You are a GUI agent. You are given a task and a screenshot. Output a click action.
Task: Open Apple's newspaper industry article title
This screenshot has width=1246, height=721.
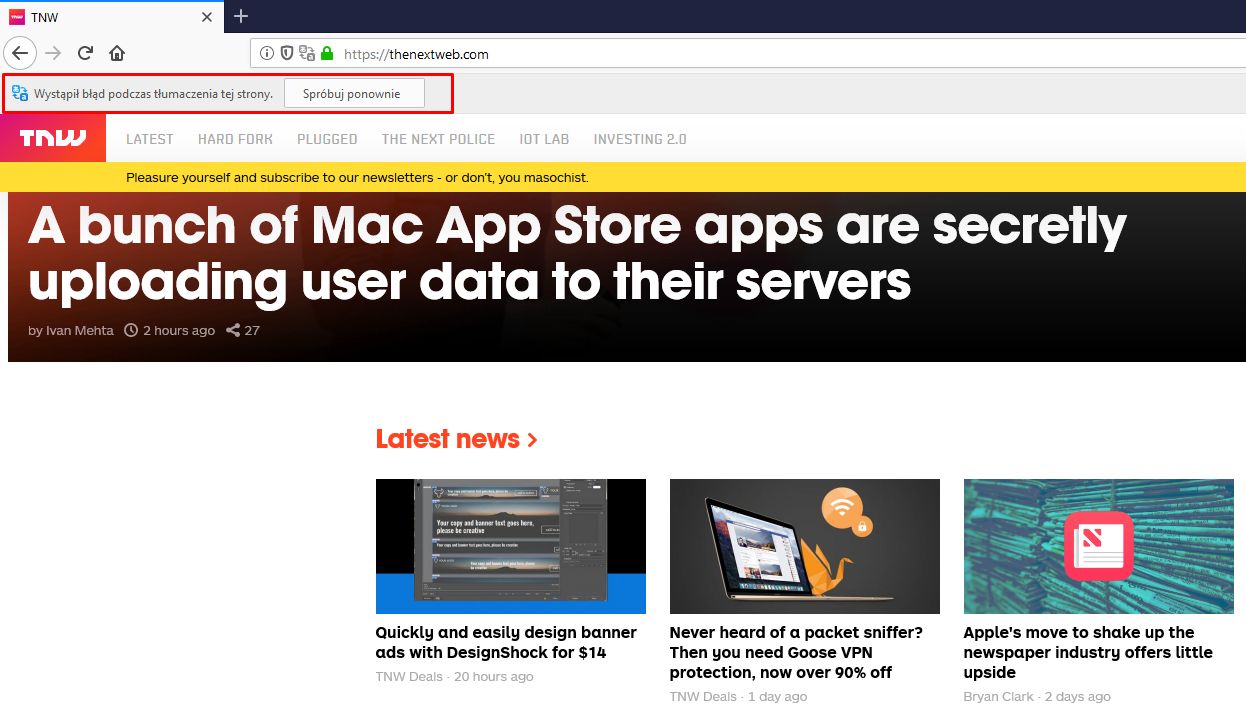pyautogui.click(x=1088, y=652)
